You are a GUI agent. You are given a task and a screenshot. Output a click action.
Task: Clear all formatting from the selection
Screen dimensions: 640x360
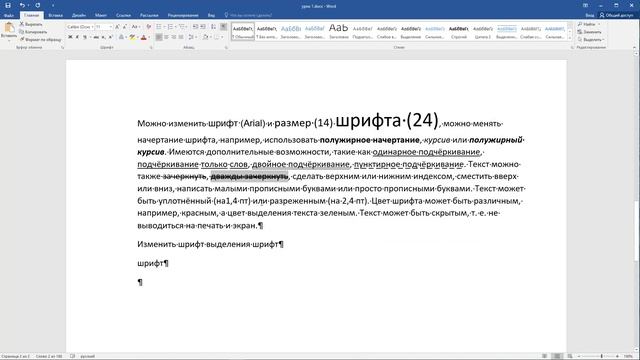pos(149,27)
